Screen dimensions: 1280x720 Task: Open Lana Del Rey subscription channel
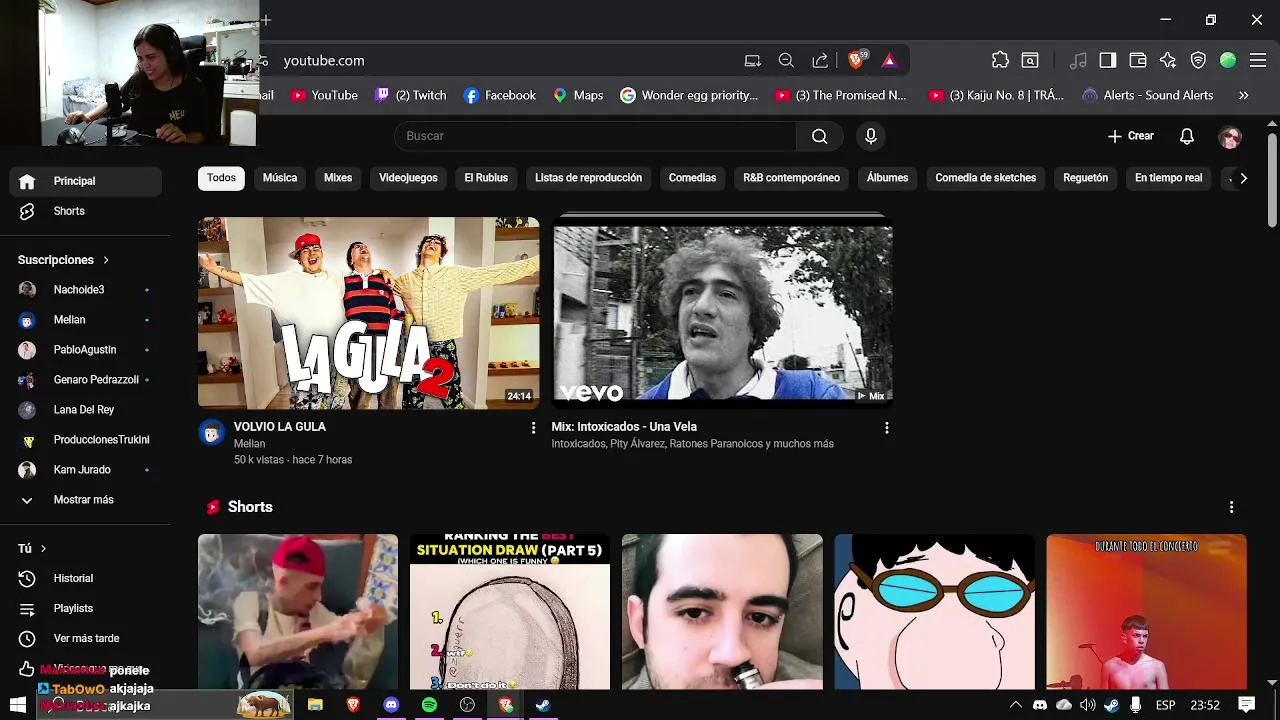(85, 410)
